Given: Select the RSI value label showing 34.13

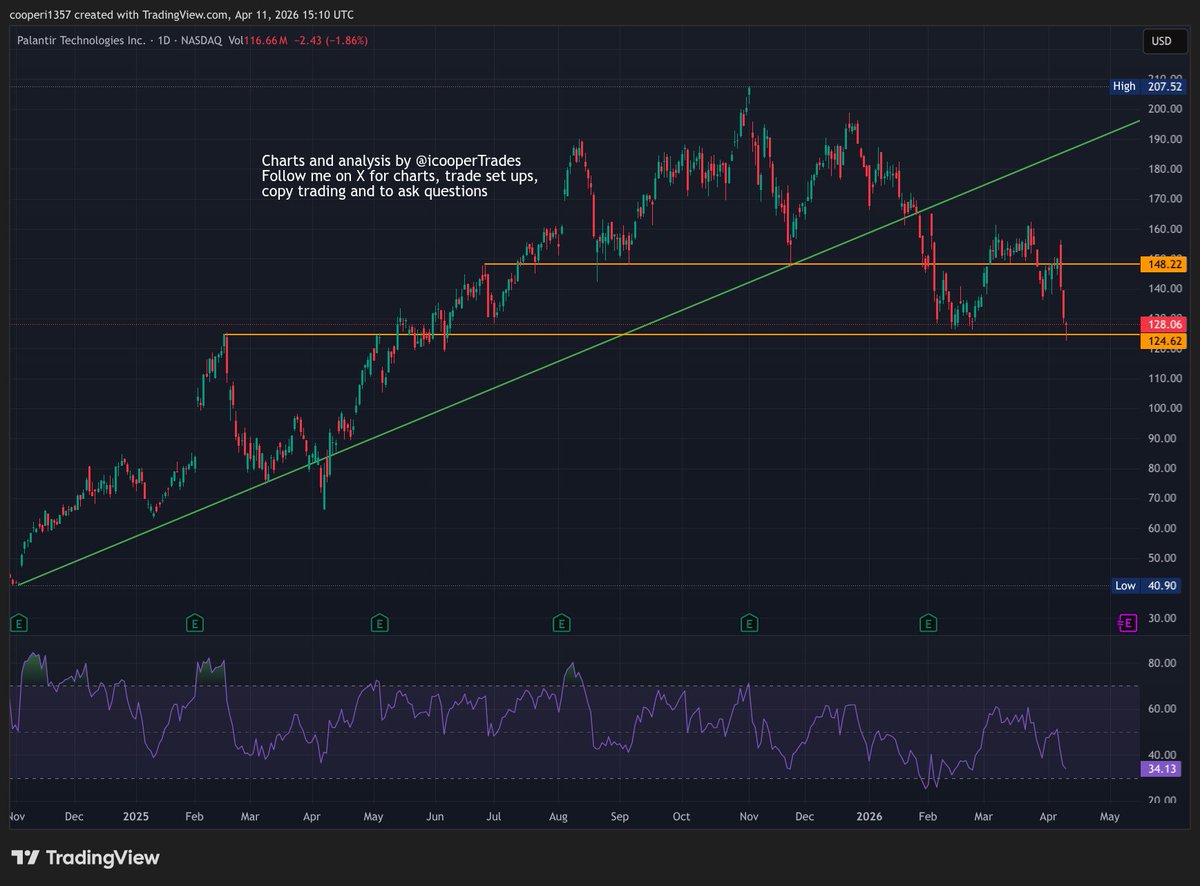Looking at the screenshot, I should (1159, 768).
